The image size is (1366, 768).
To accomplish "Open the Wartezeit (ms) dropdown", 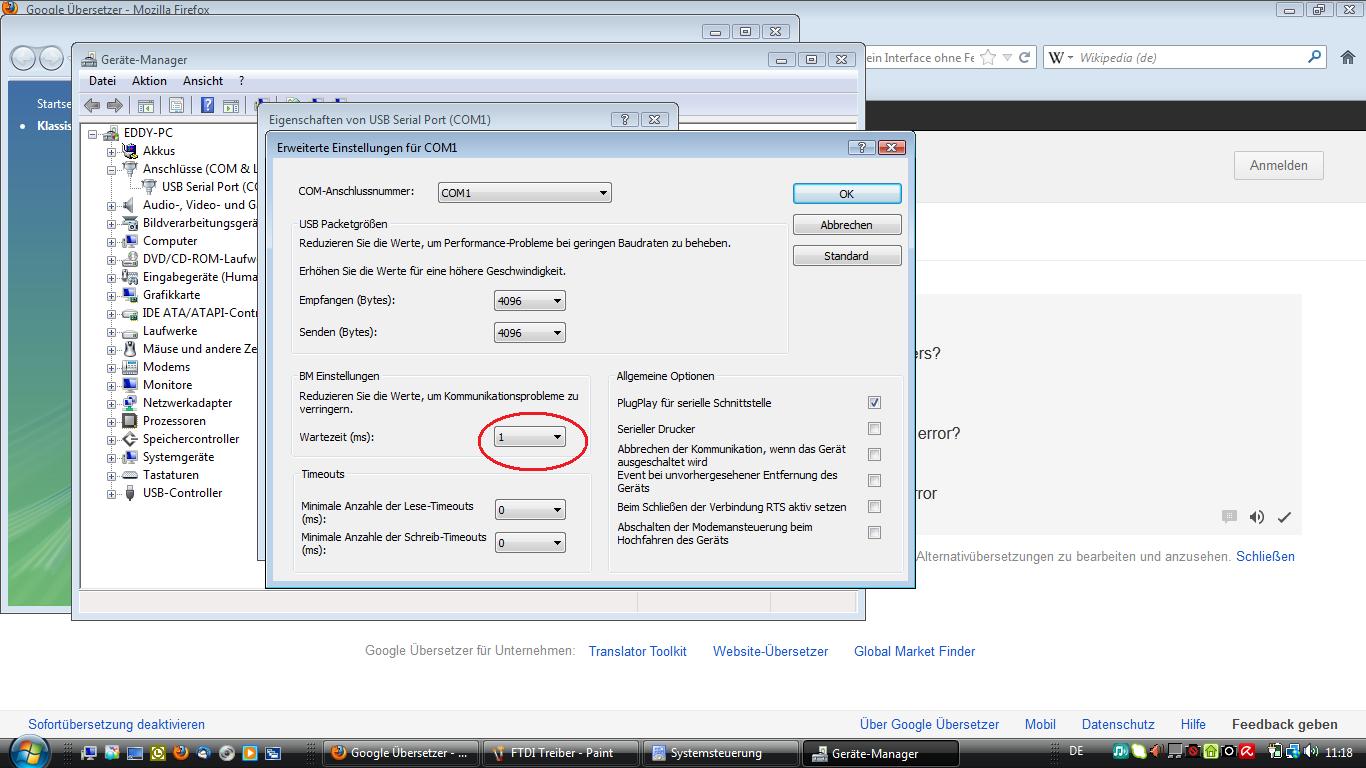I will (530, 437).
